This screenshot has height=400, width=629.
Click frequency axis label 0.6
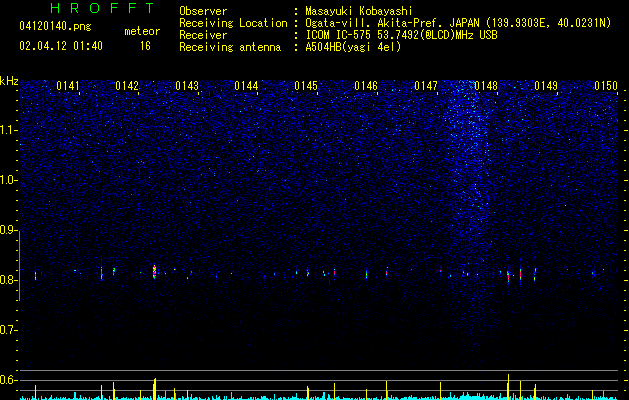coord(8,380)
